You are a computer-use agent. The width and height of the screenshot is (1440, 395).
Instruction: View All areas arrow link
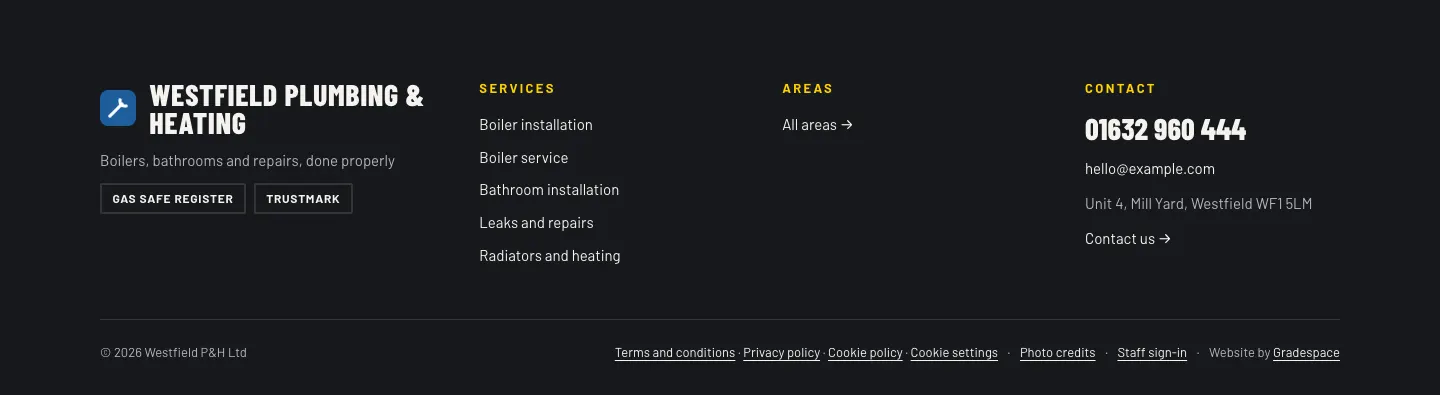coord(817,125)
